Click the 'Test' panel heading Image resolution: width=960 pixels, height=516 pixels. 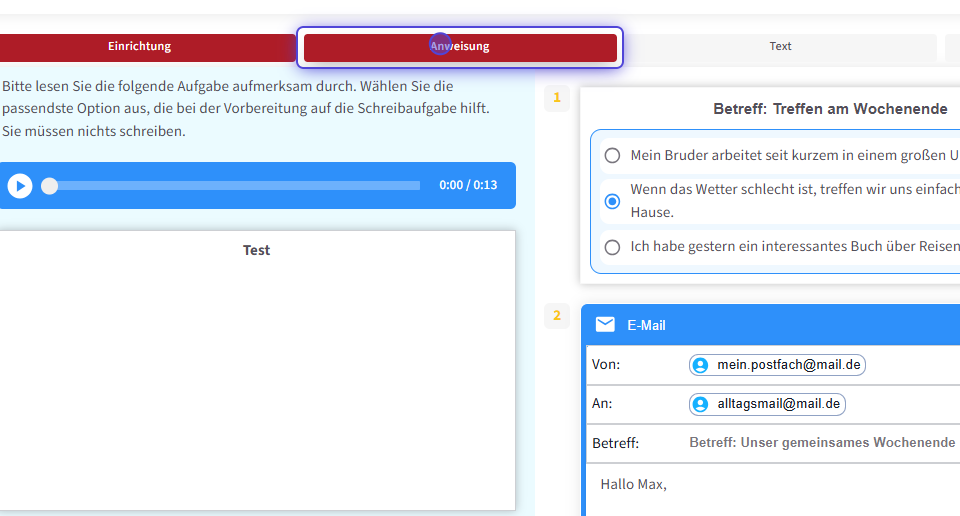[x=256, y=250]
